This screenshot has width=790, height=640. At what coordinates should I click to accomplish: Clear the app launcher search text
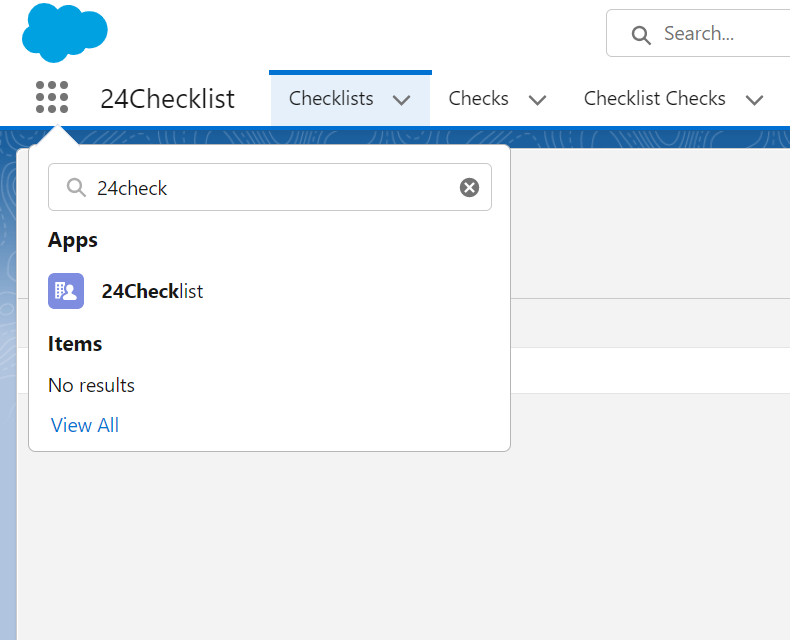point(469,187)
